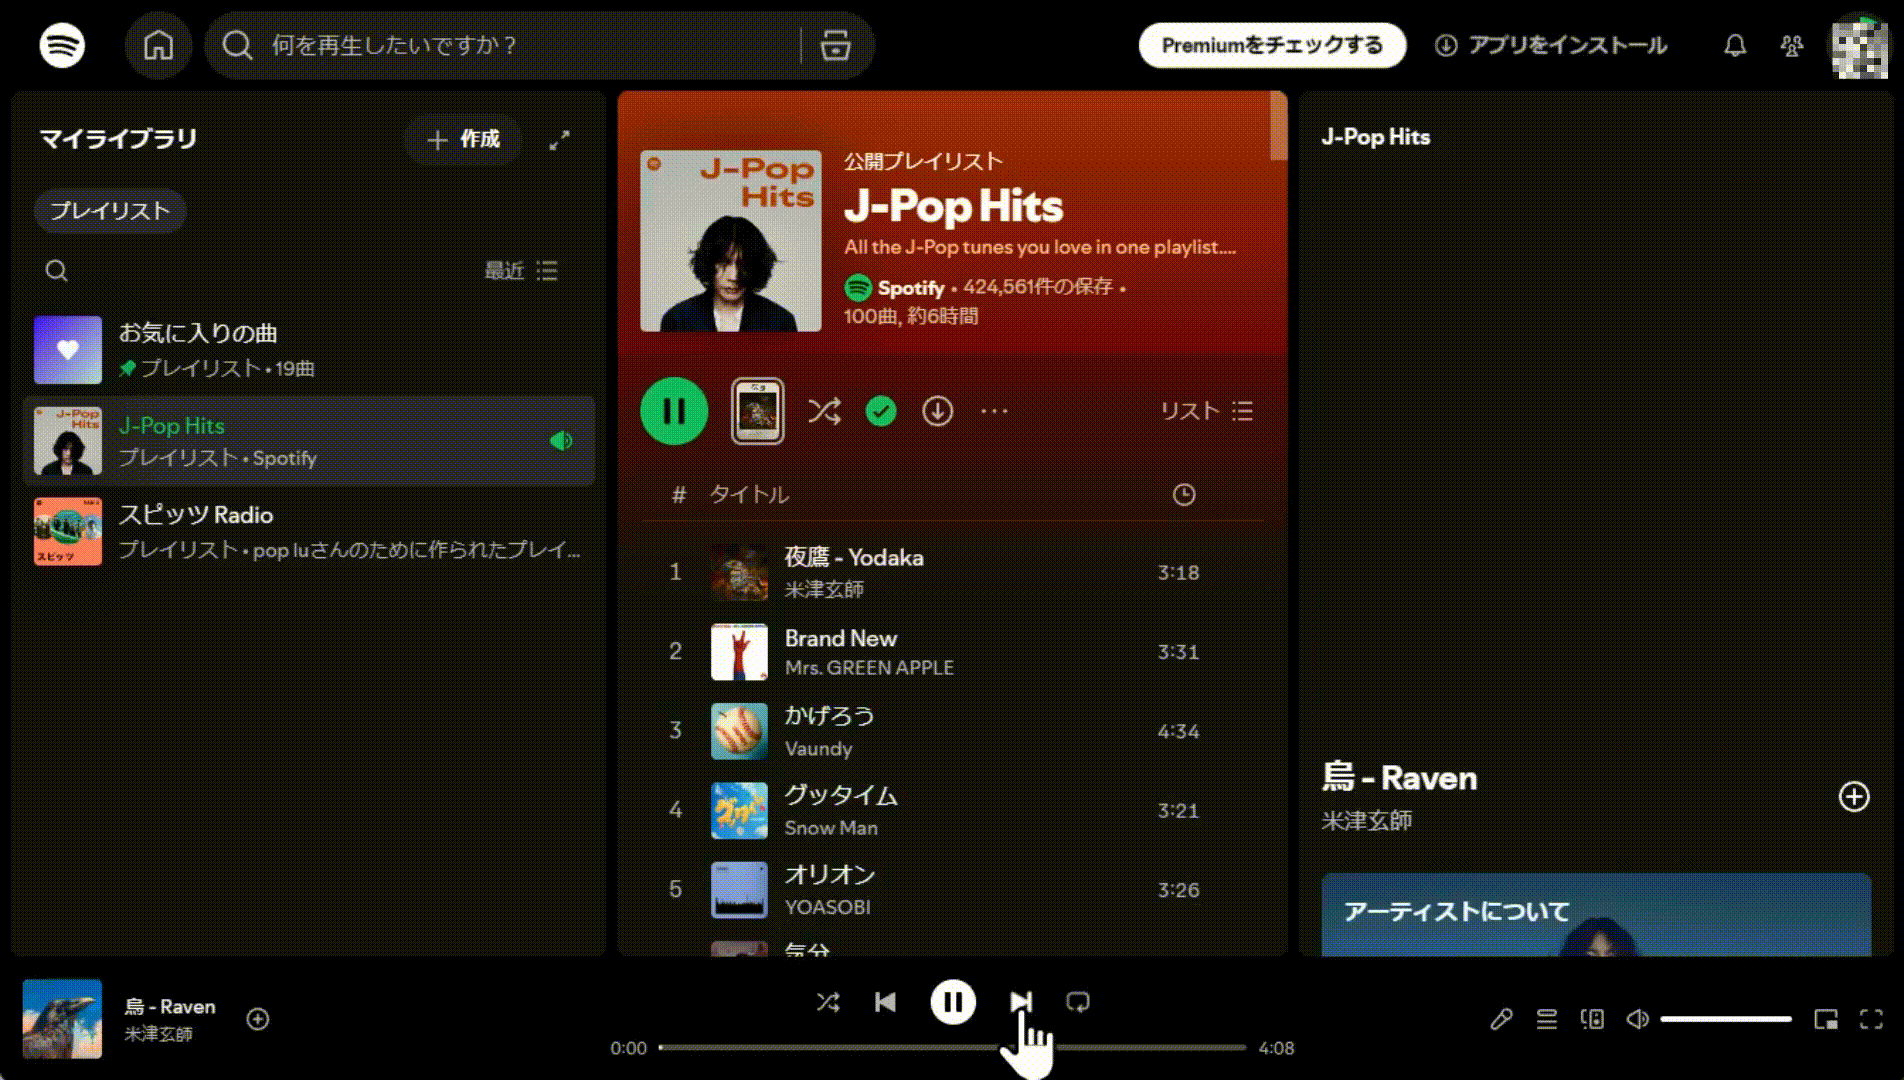Search within My Library

pyautogui.click(x=57, y=271)
